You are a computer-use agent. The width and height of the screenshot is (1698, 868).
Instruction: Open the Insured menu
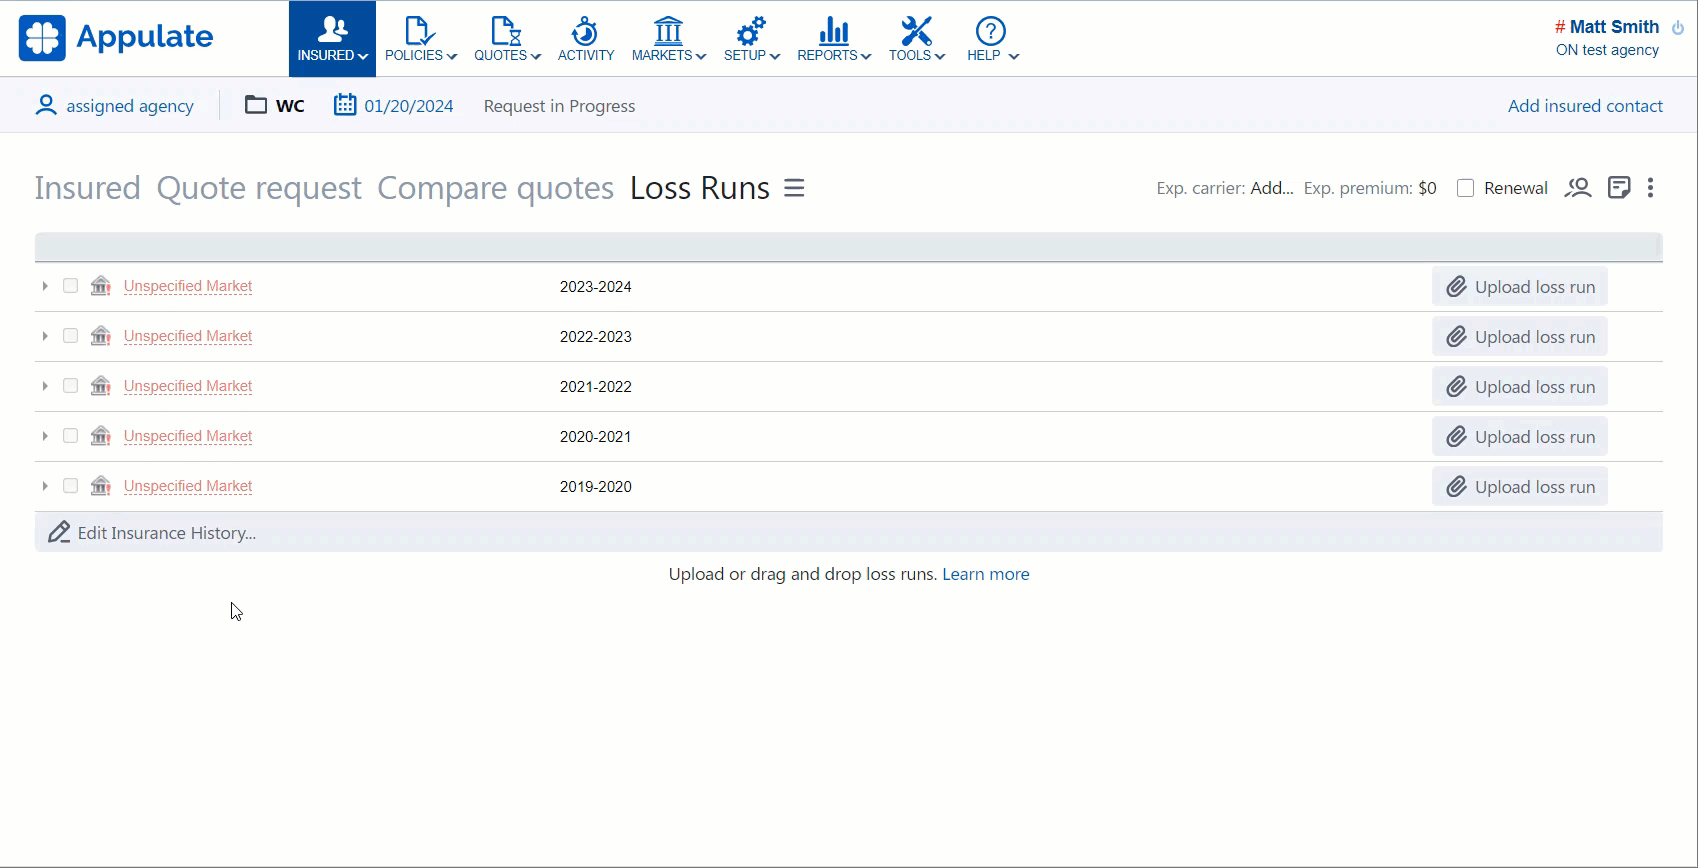pos(333,39)
